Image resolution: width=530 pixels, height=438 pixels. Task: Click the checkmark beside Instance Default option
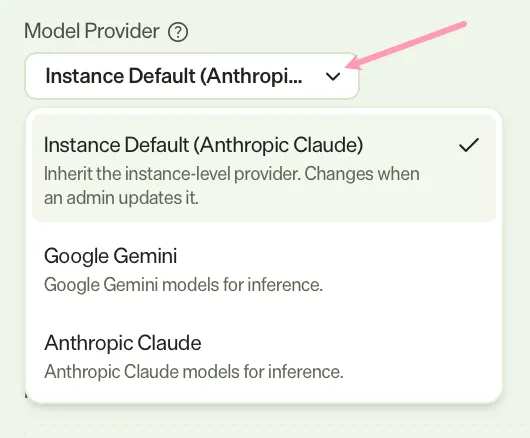point(469,145)
